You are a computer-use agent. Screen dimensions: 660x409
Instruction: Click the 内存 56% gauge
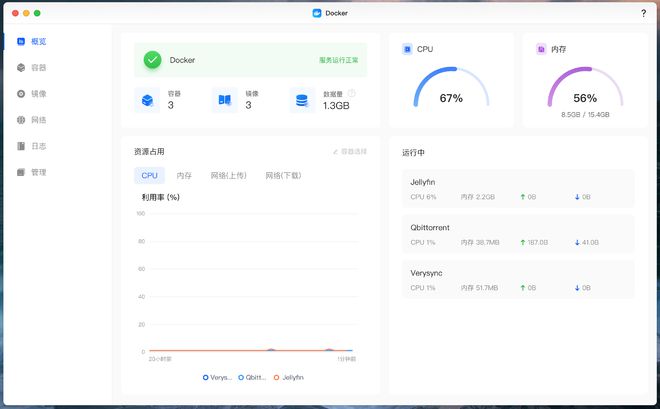585,87
